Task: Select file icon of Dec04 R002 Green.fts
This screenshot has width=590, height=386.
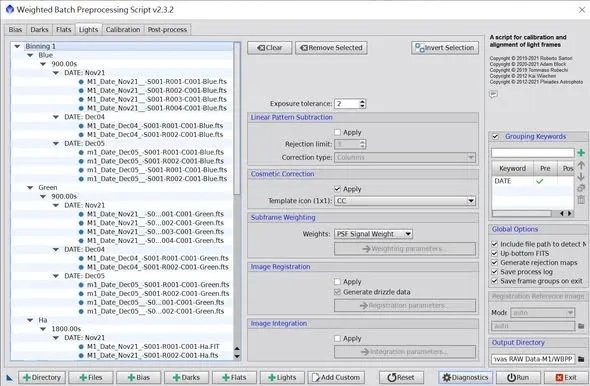Action: (81, 267)
